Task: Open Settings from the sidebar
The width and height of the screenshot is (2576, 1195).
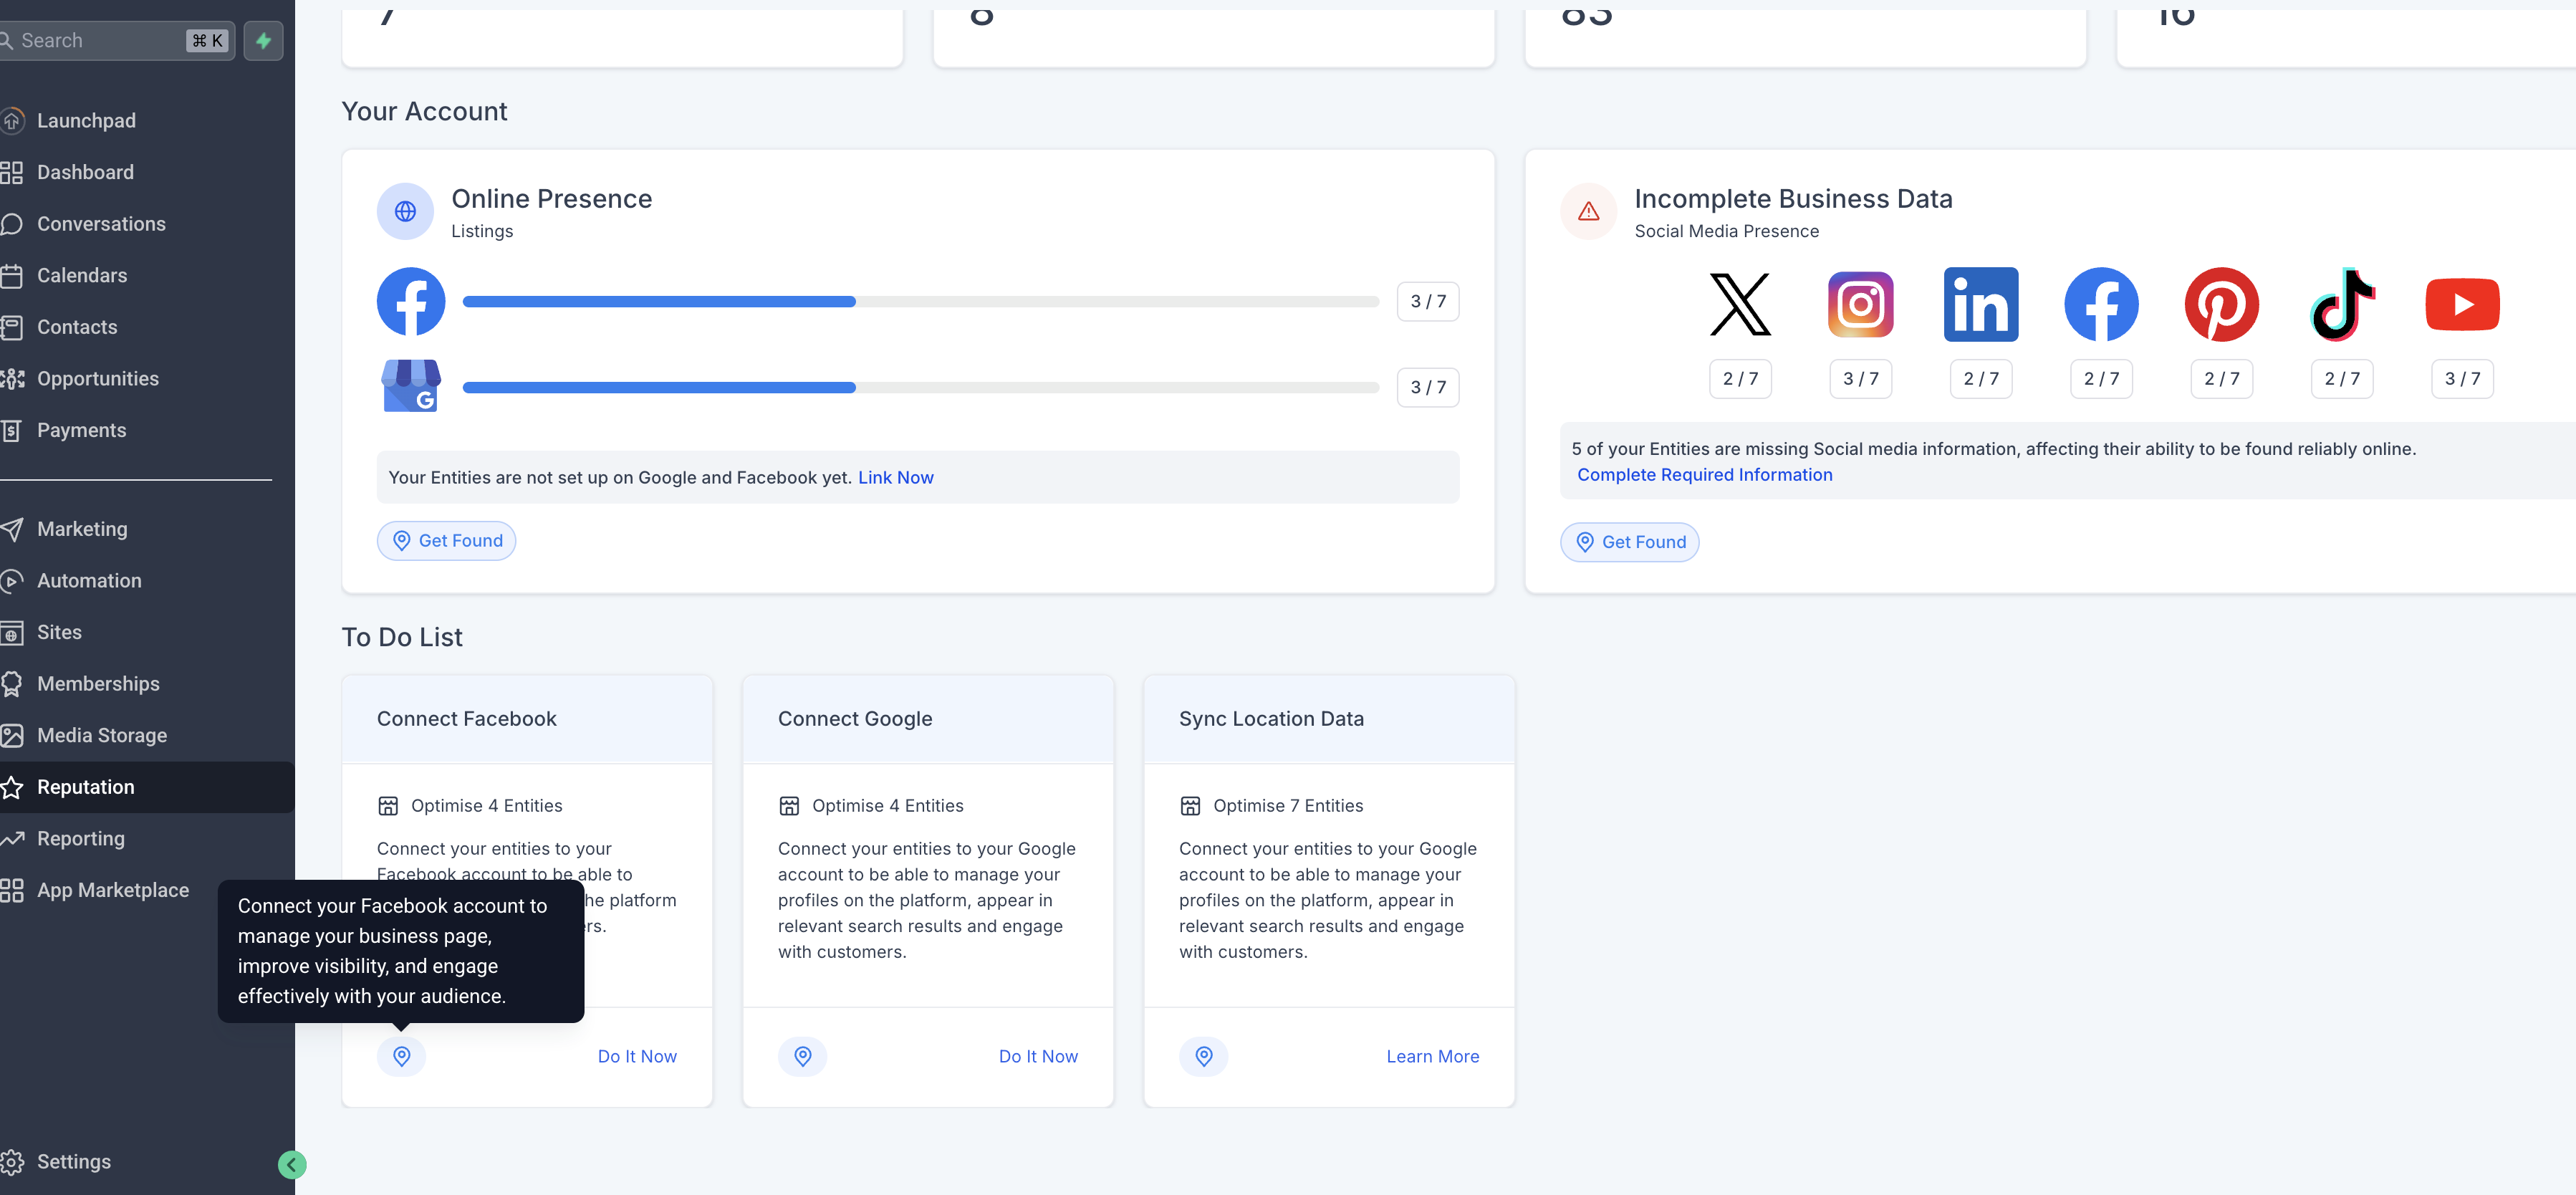Action: point(73,1161)
